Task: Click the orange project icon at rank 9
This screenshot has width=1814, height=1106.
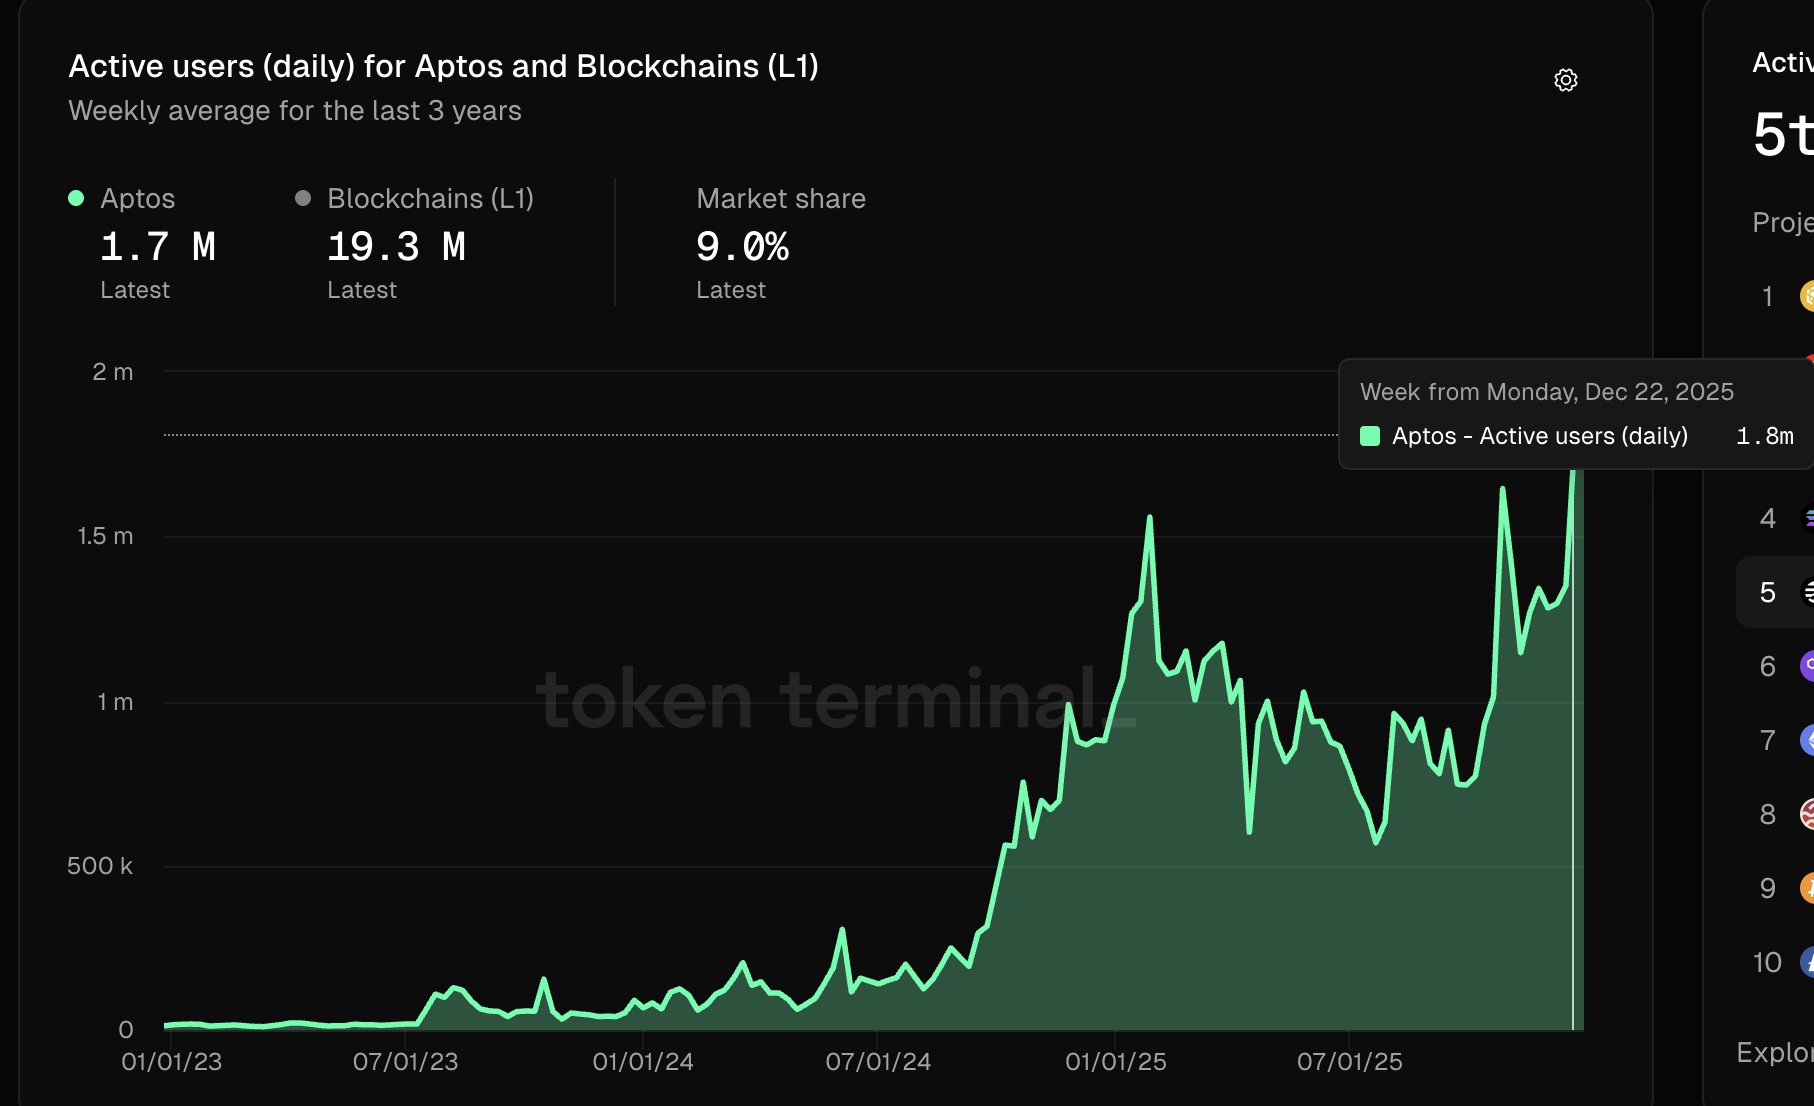Action: click(1807, 888)
